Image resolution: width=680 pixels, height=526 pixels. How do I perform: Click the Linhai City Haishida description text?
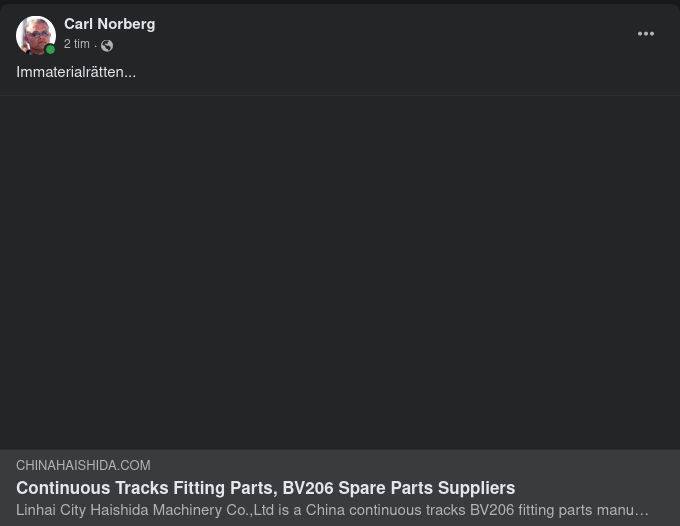coord(332,510)
